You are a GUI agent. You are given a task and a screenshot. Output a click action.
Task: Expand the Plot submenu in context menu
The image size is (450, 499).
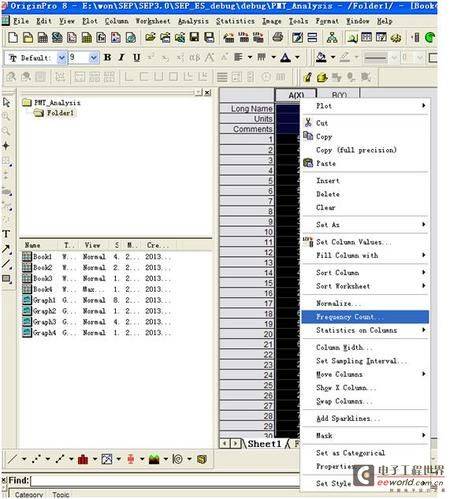(365, 106)
